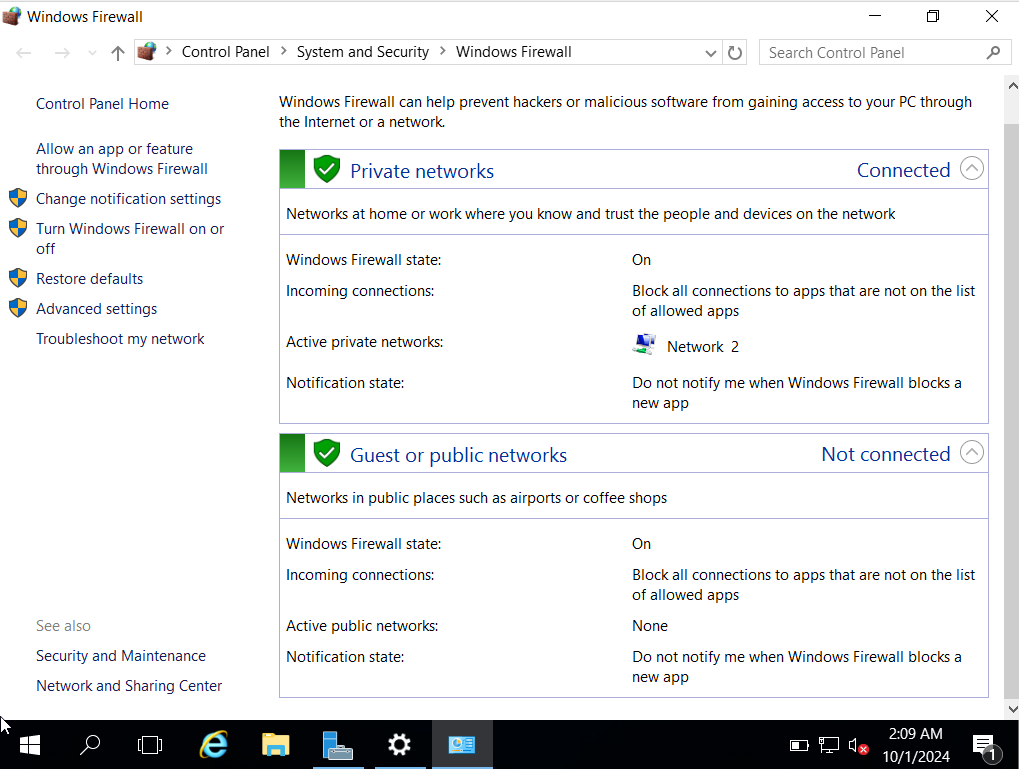Click the Restore defaults link
Image resolution: width=1019 pixels, height=769 pixels.
[89, 279]
